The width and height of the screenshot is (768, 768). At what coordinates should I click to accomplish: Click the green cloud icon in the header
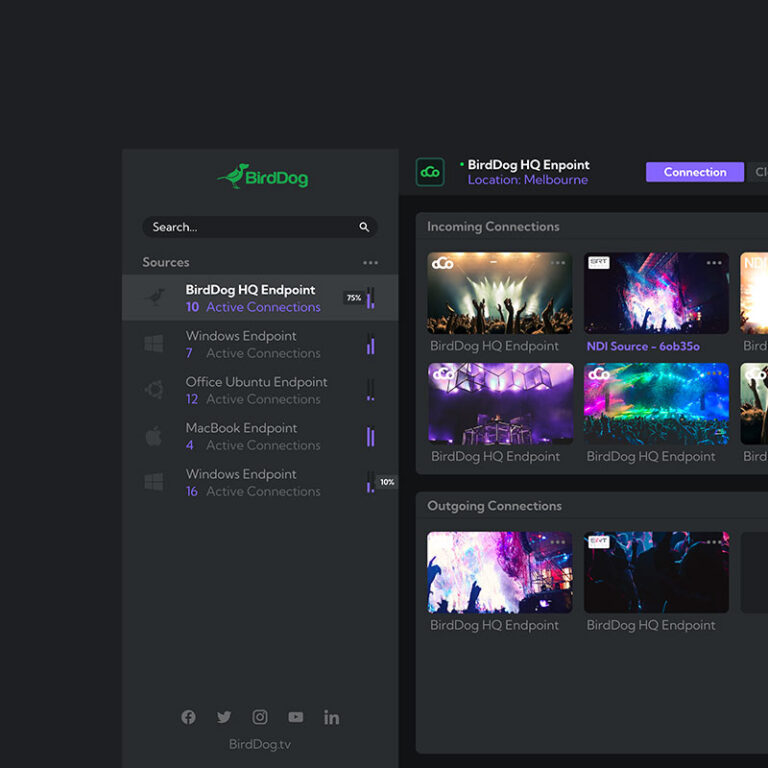click(430, 172)
